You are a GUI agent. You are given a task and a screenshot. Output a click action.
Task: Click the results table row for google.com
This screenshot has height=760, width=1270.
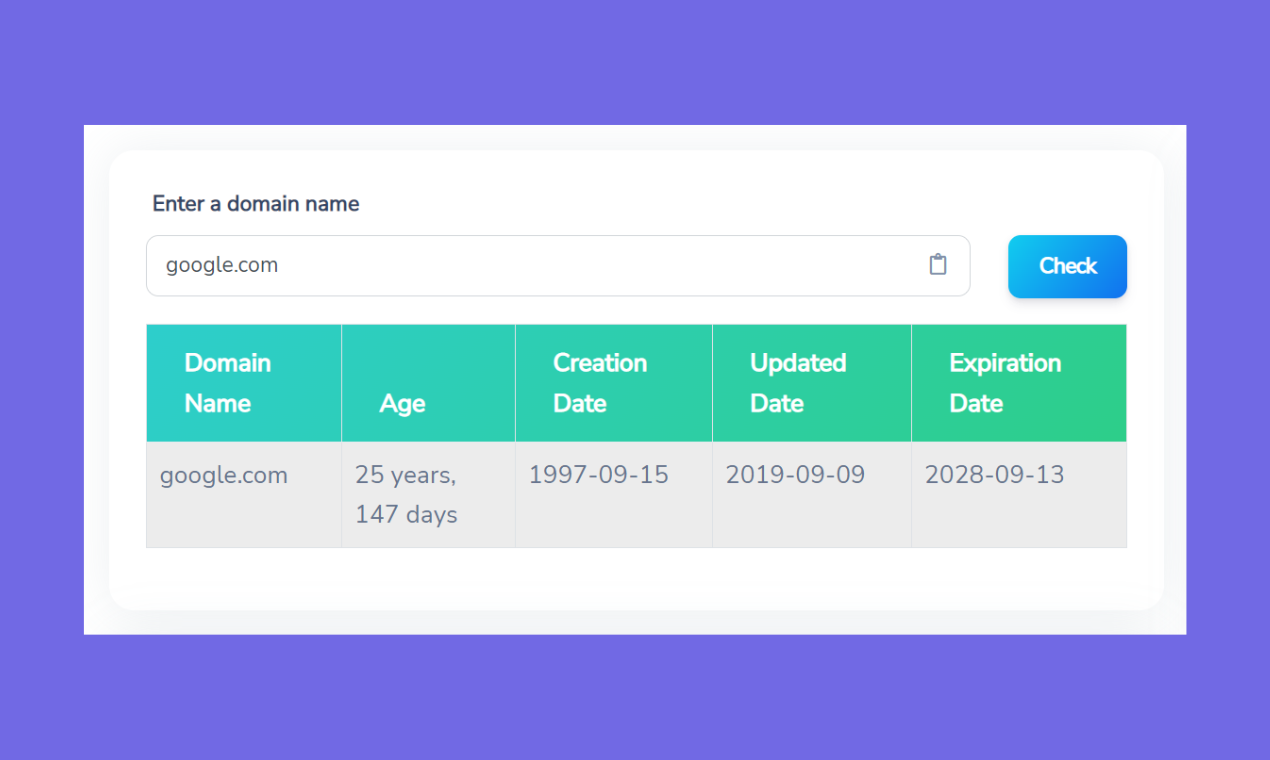coord(636,494)
